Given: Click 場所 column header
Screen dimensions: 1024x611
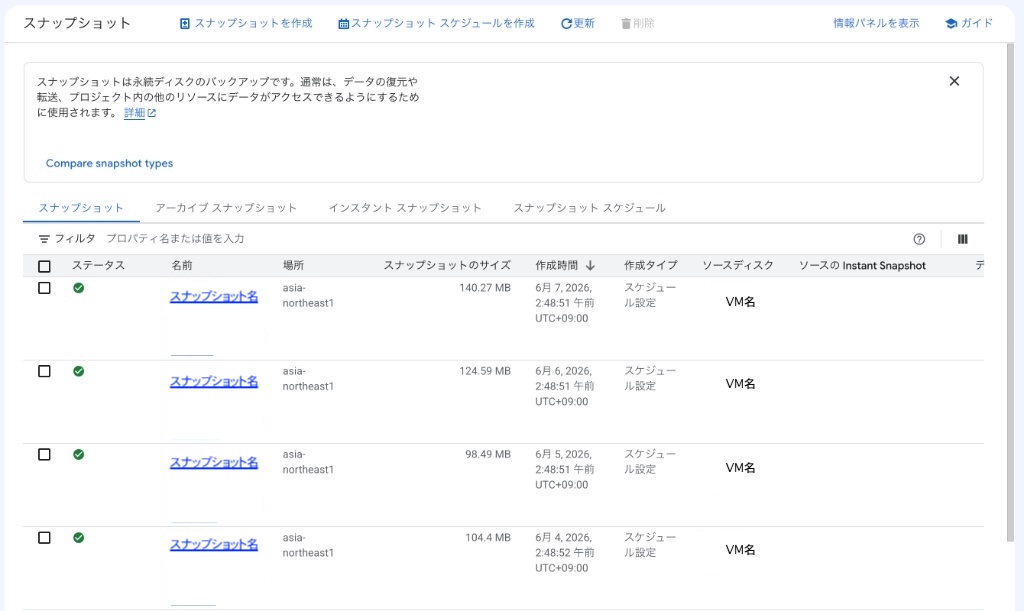Looking at the screenshot, I should pyautogui.click(x=293, y=266).
